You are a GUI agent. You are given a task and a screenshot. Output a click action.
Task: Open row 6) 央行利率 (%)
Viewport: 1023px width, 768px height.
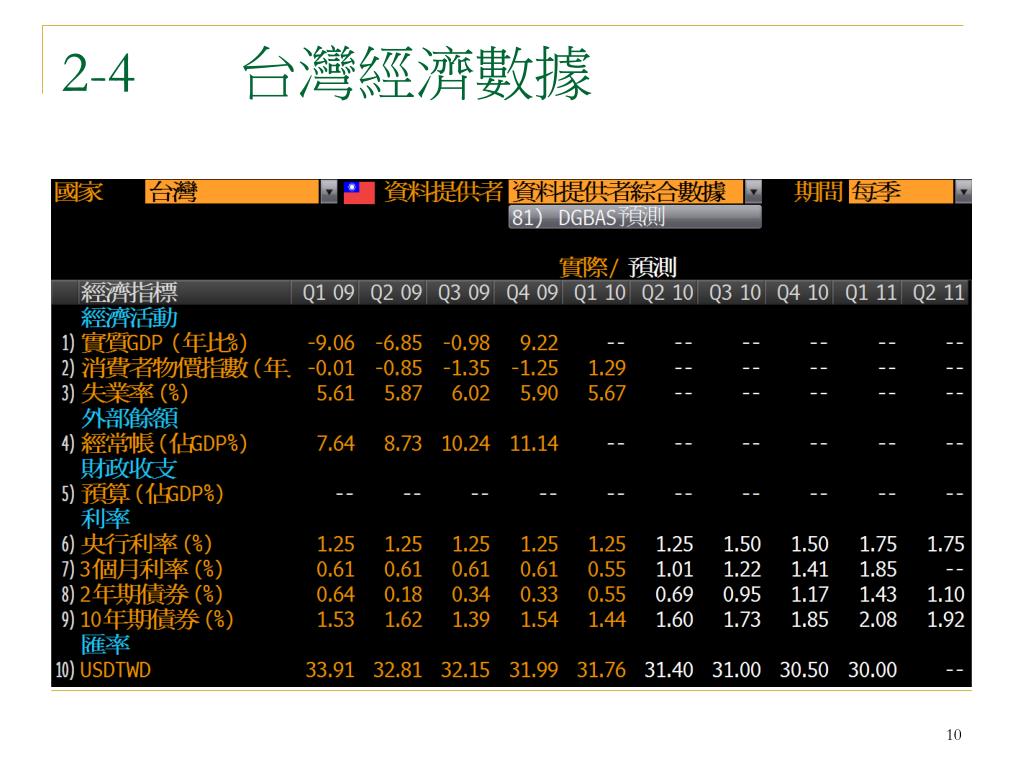coord(137,544)
